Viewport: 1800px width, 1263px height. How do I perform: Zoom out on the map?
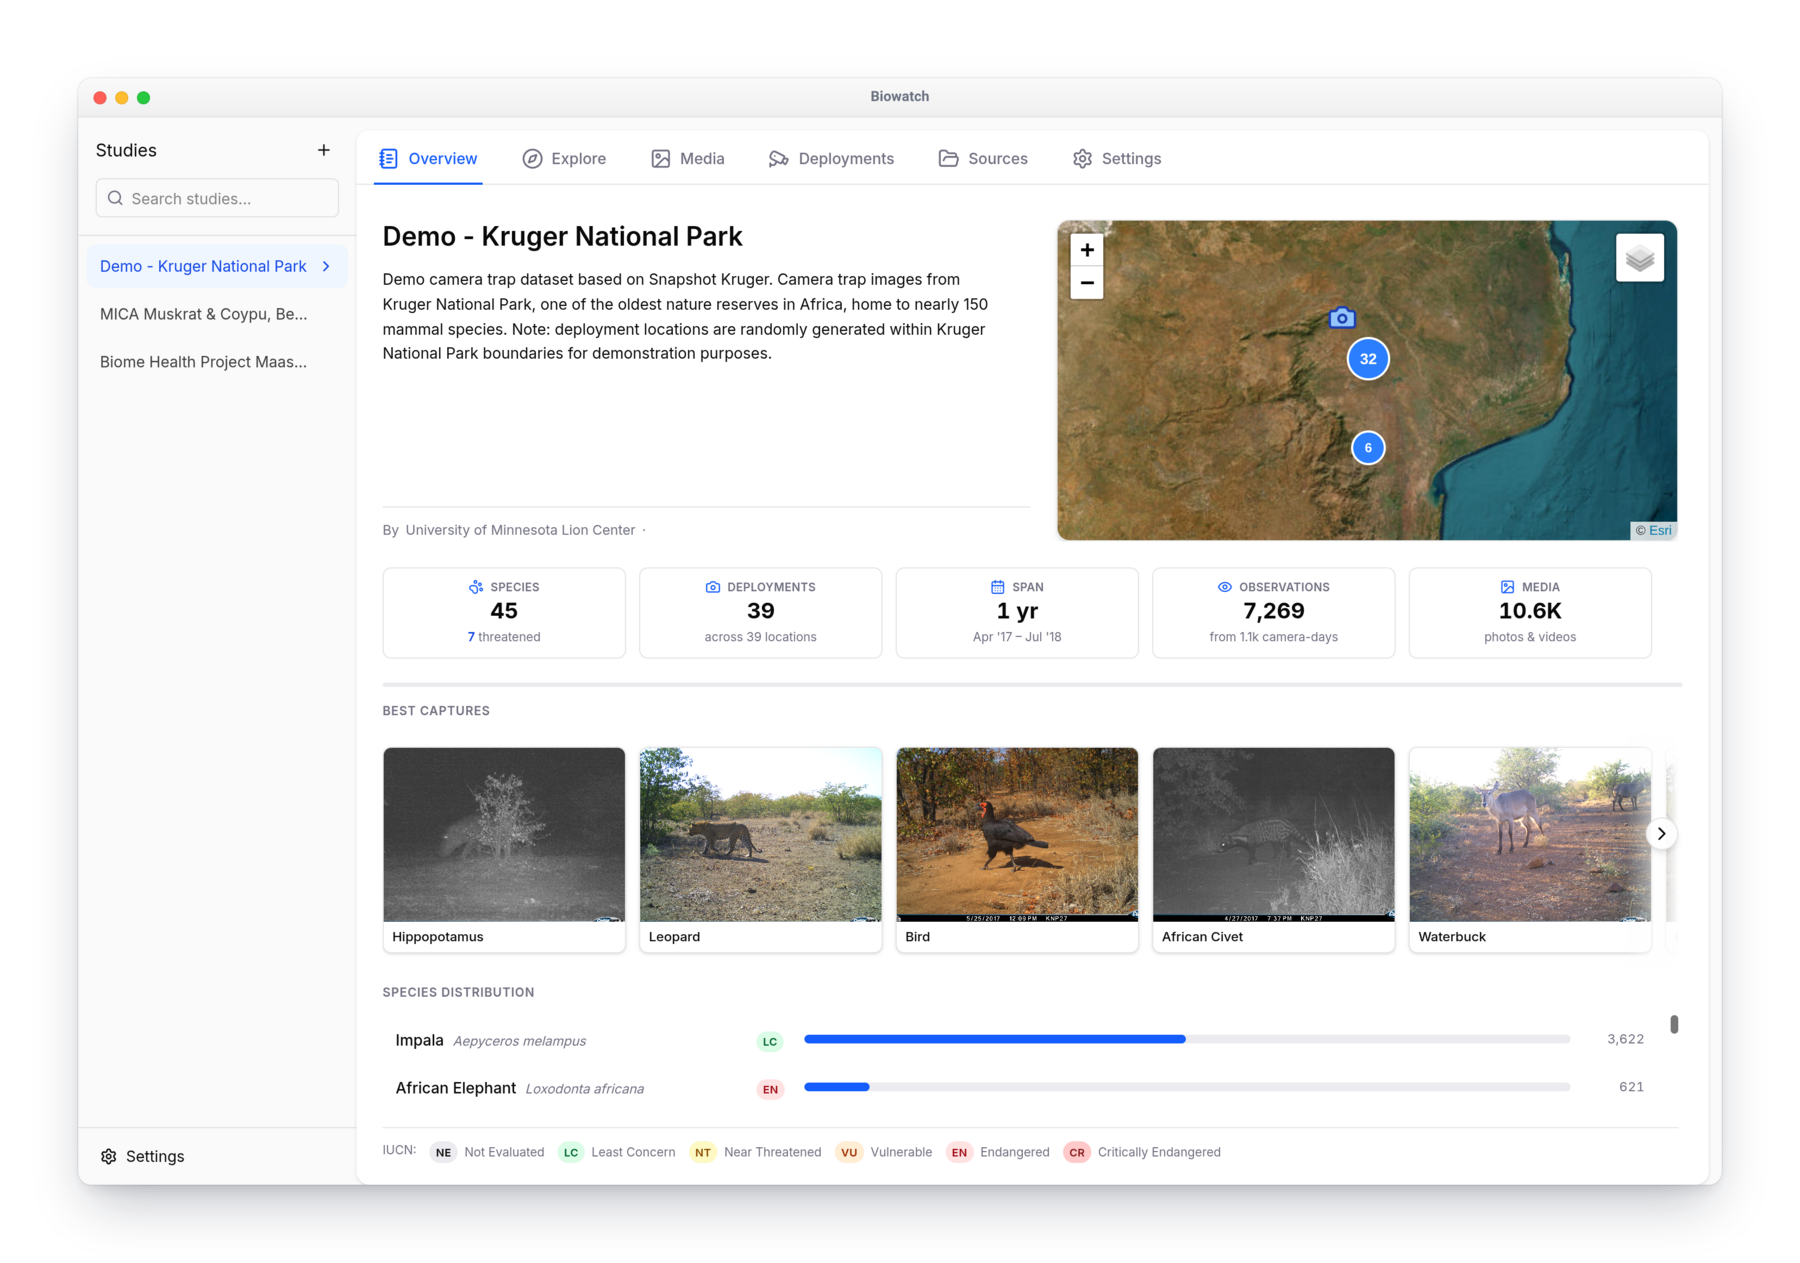(x=1087, y=283)
